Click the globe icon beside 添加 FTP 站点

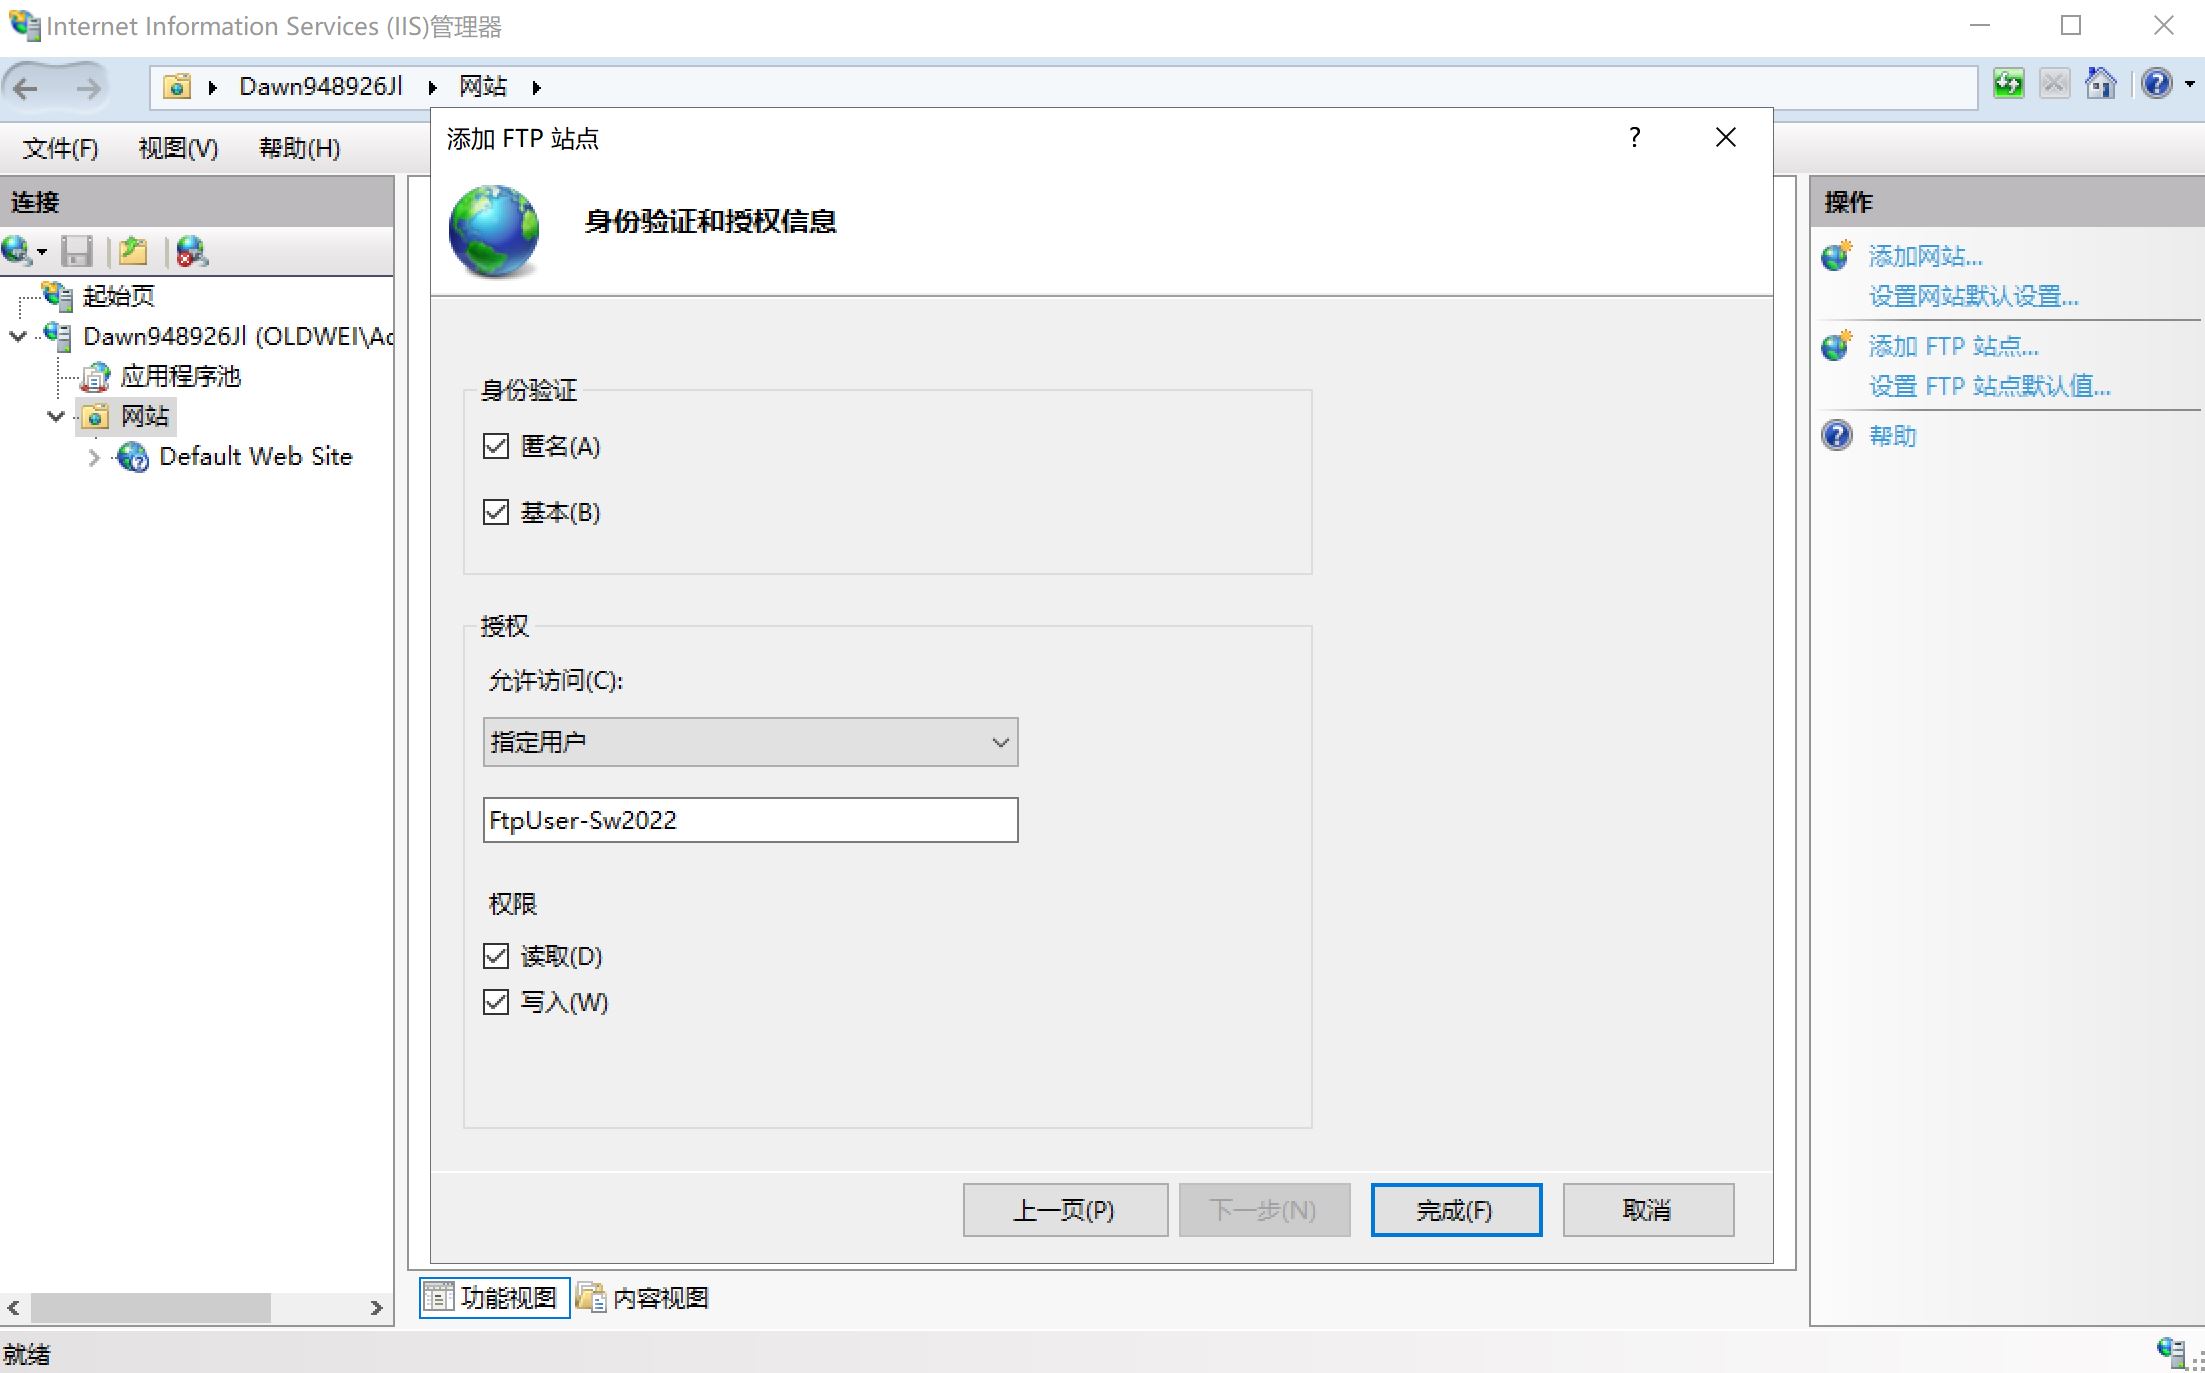click(1837, 346)
